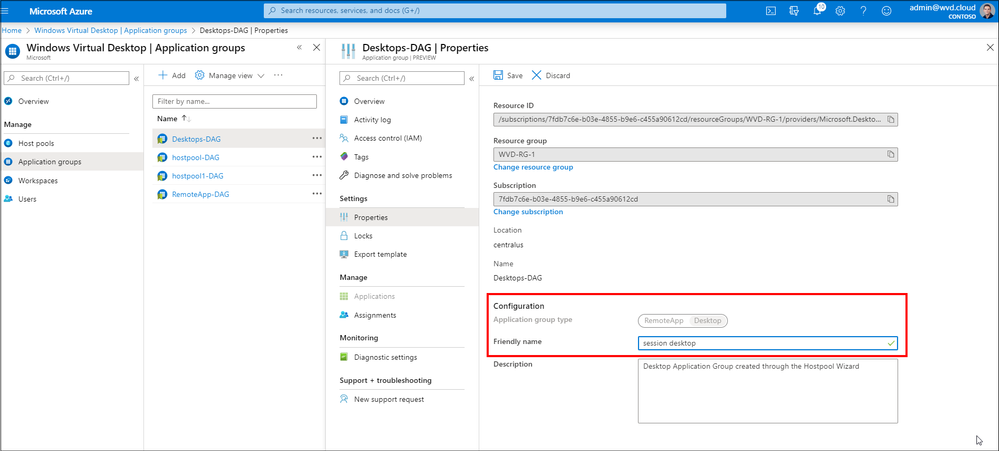Collapse the Desktops-DAG resource menu
Image resolution: width=999 pixels, height=451 pixels.
[x=471, y=79]
